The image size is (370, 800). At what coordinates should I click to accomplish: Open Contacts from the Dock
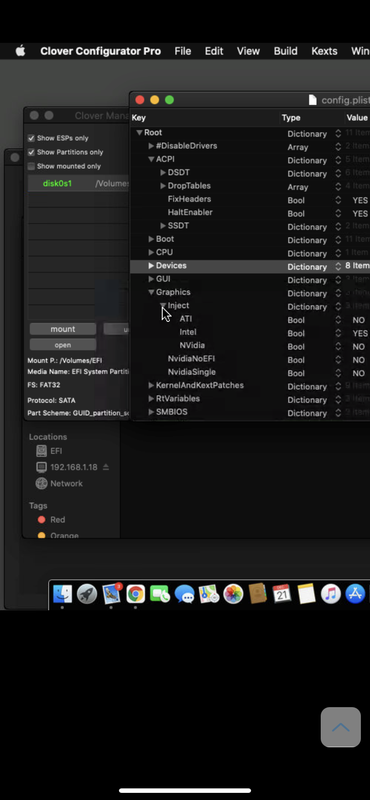click(x=258, y=594)
